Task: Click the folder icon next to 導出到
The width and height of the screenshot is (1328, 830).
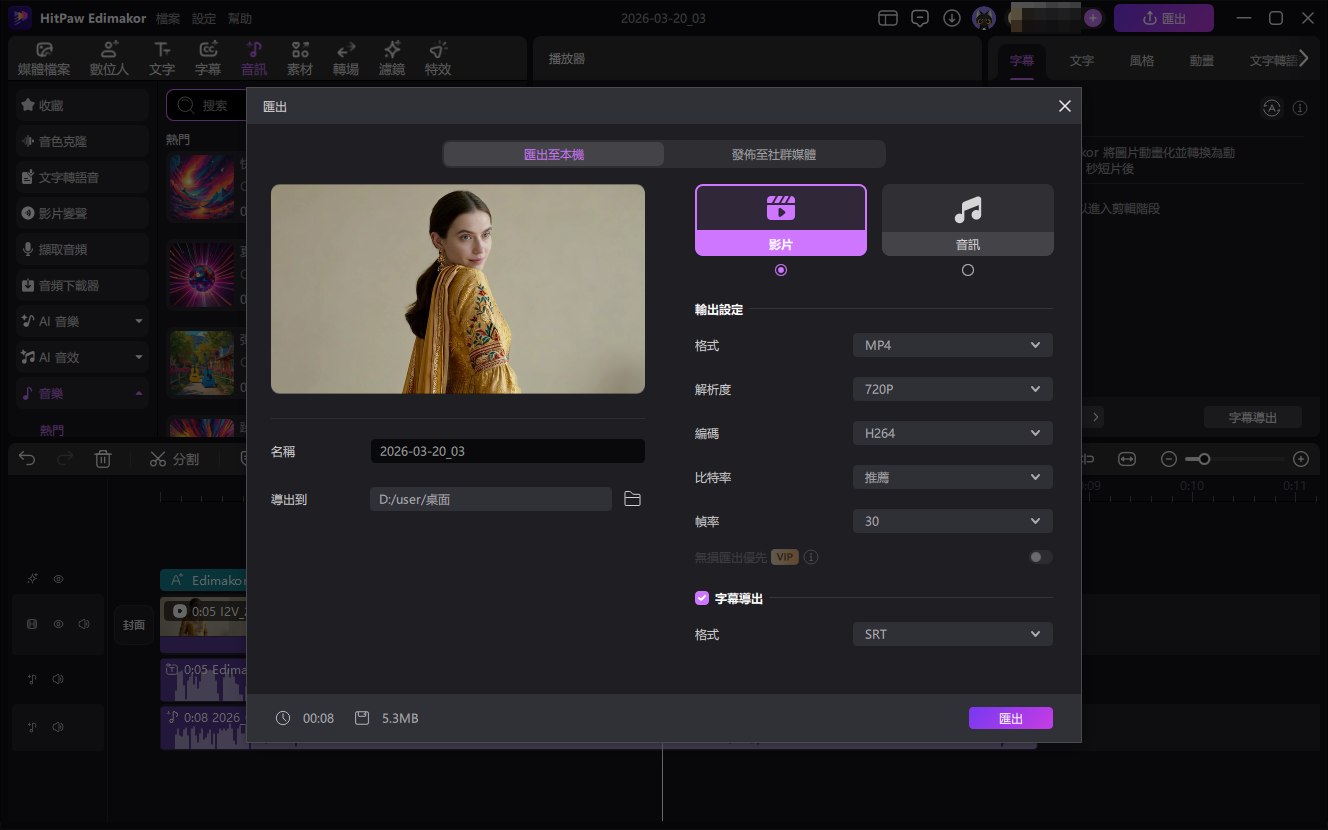Action: [x=632, y=498]
